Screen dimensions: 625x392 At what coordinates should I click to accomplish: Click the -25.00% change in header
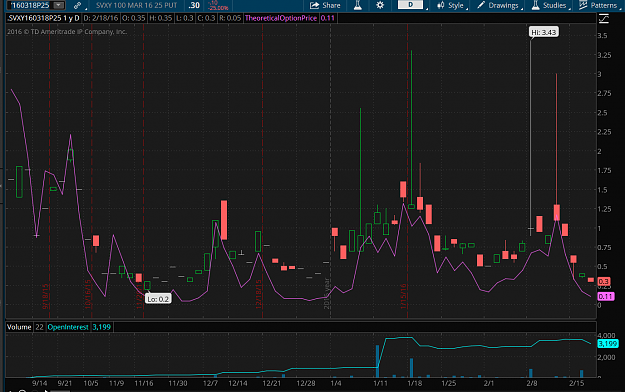point(218,8)
